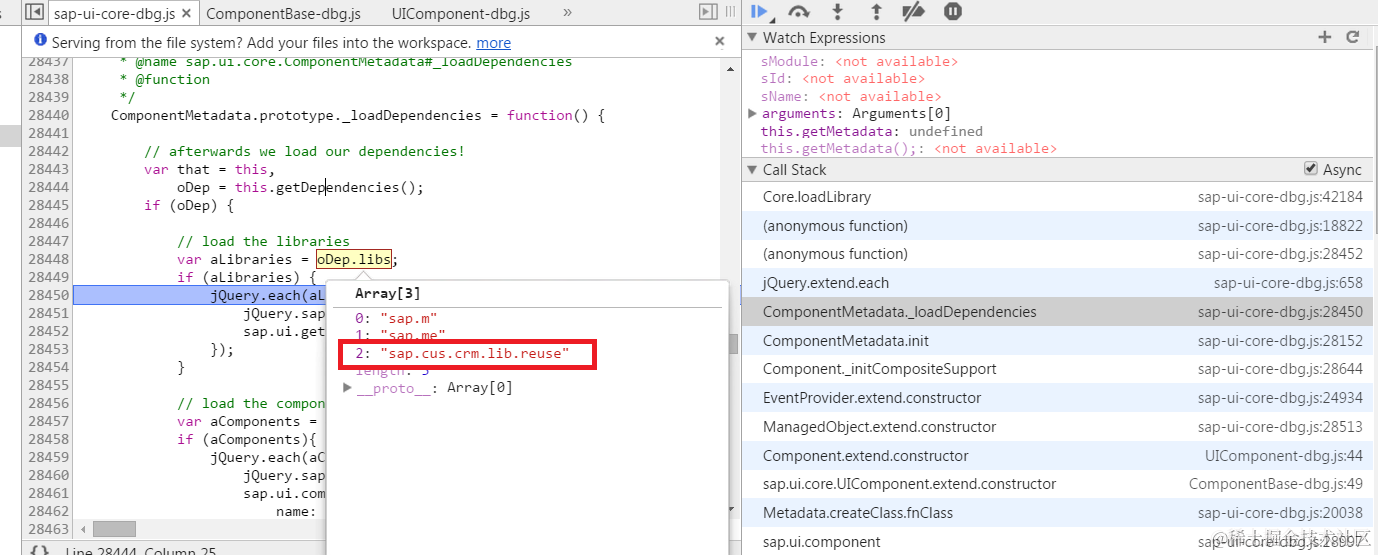
Task: Deactivate breakpoints
Action: (x=914, y=12)
